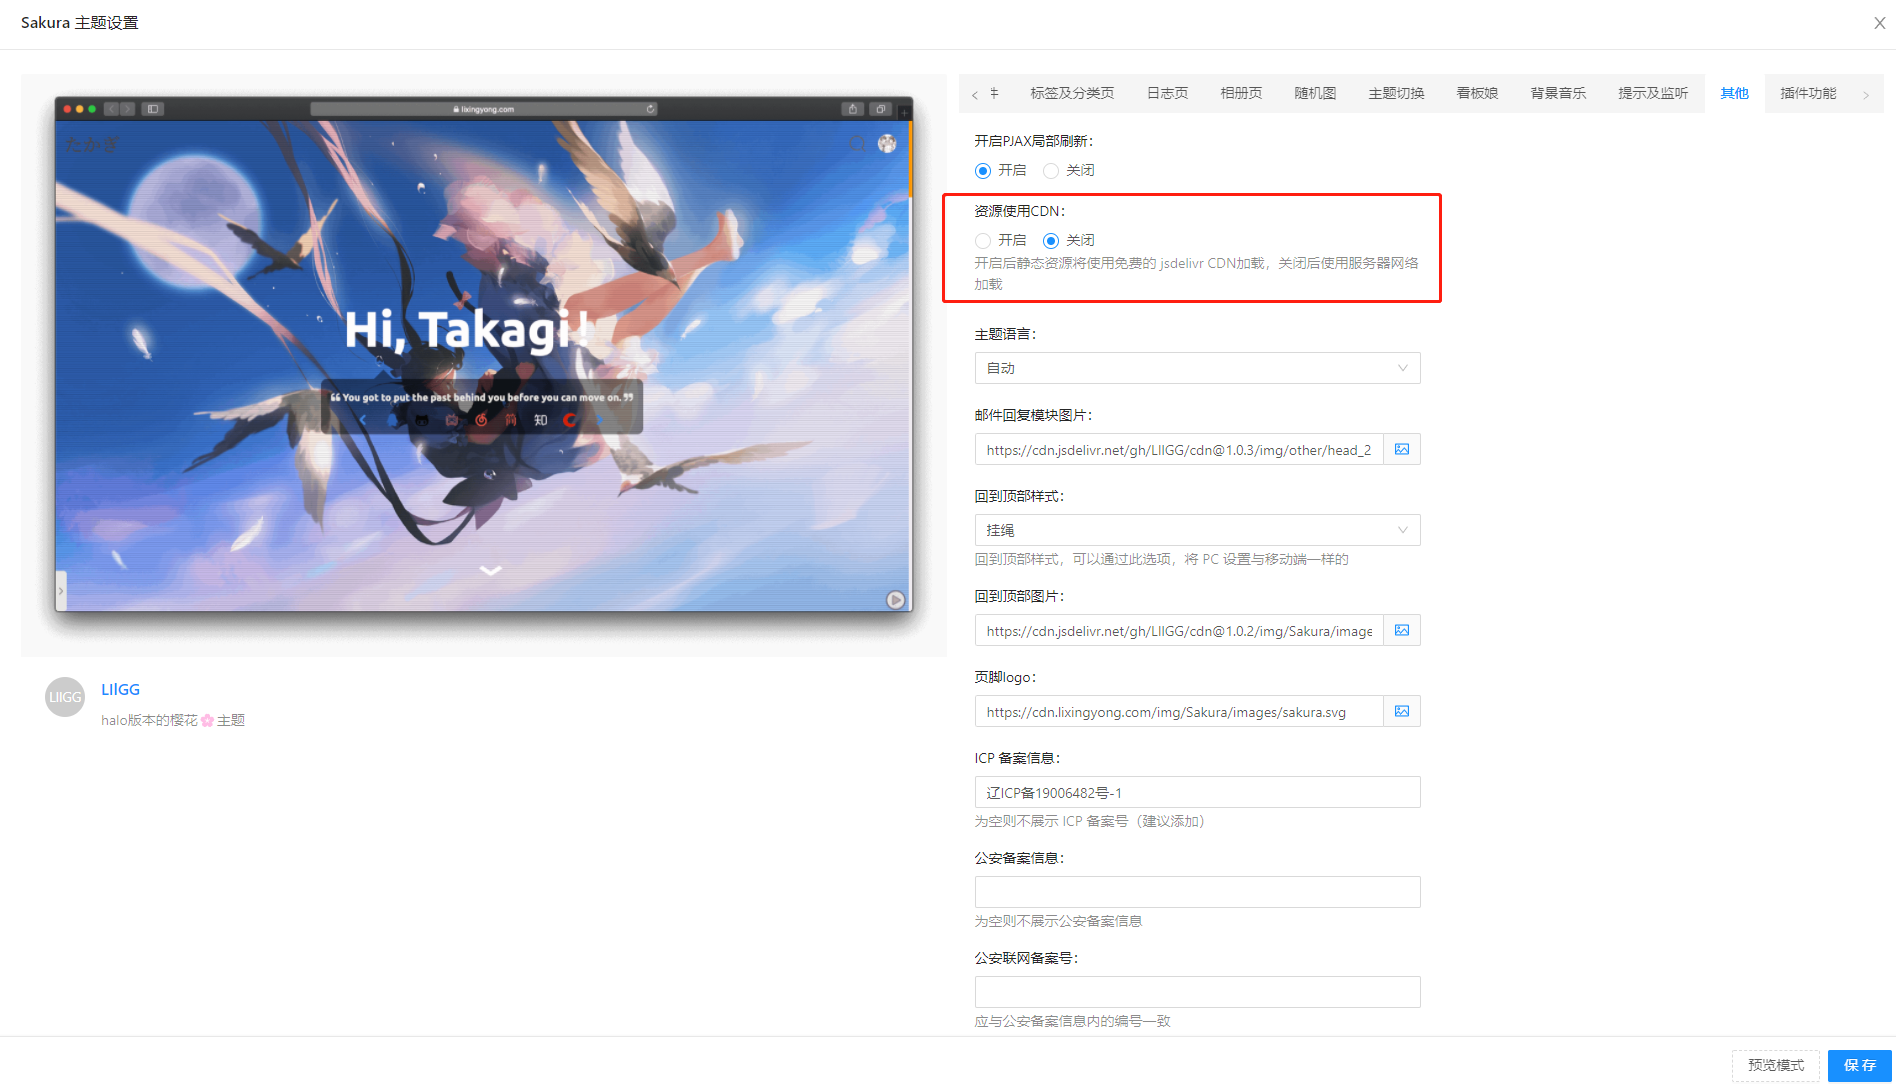The width and height of the screenshot is (1896, 1085).
Task: Open NetEase Cloud Music icon in preview
Action: pyautogui.click(x=481, y=420)
